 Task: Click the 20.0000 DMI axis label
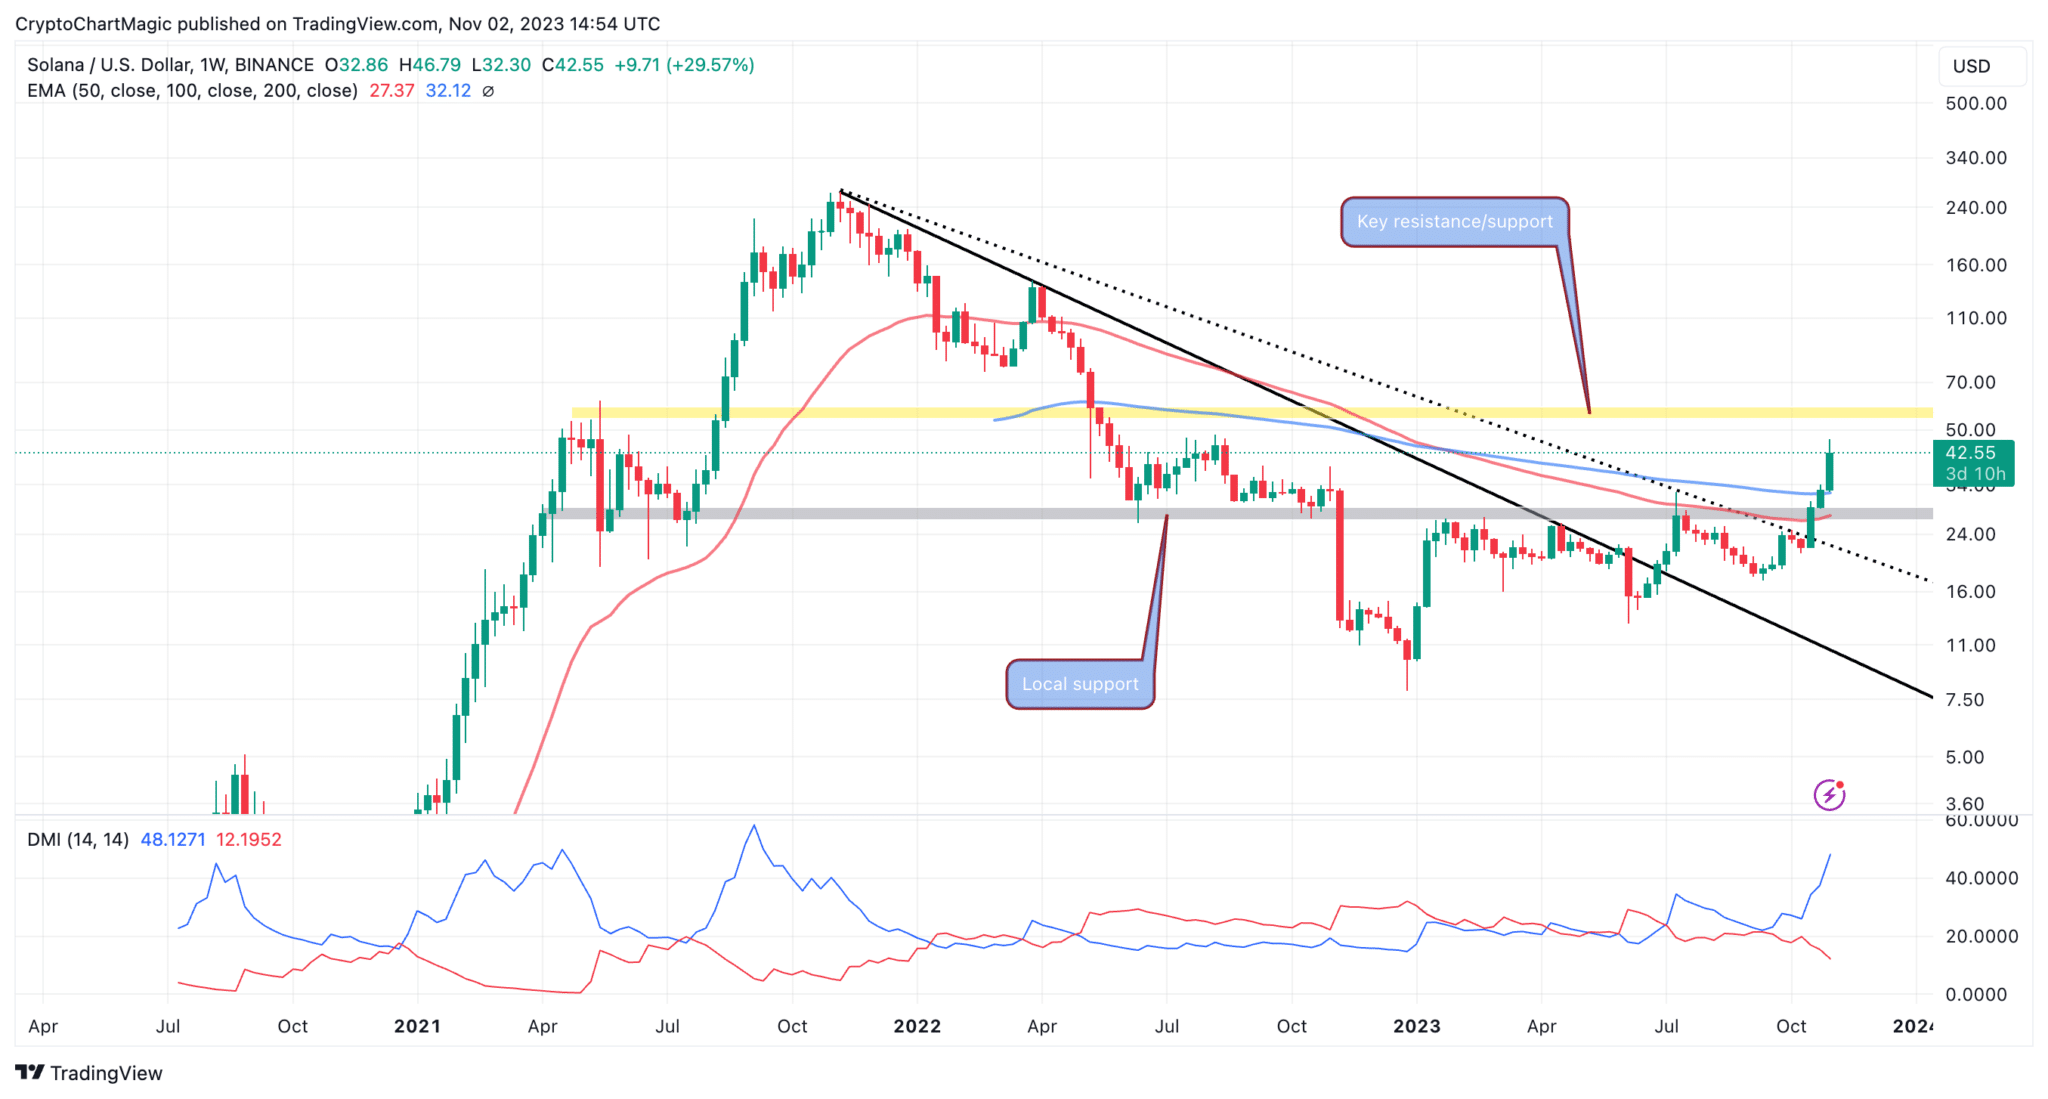pyautogui.click(x=1982, y=936)
